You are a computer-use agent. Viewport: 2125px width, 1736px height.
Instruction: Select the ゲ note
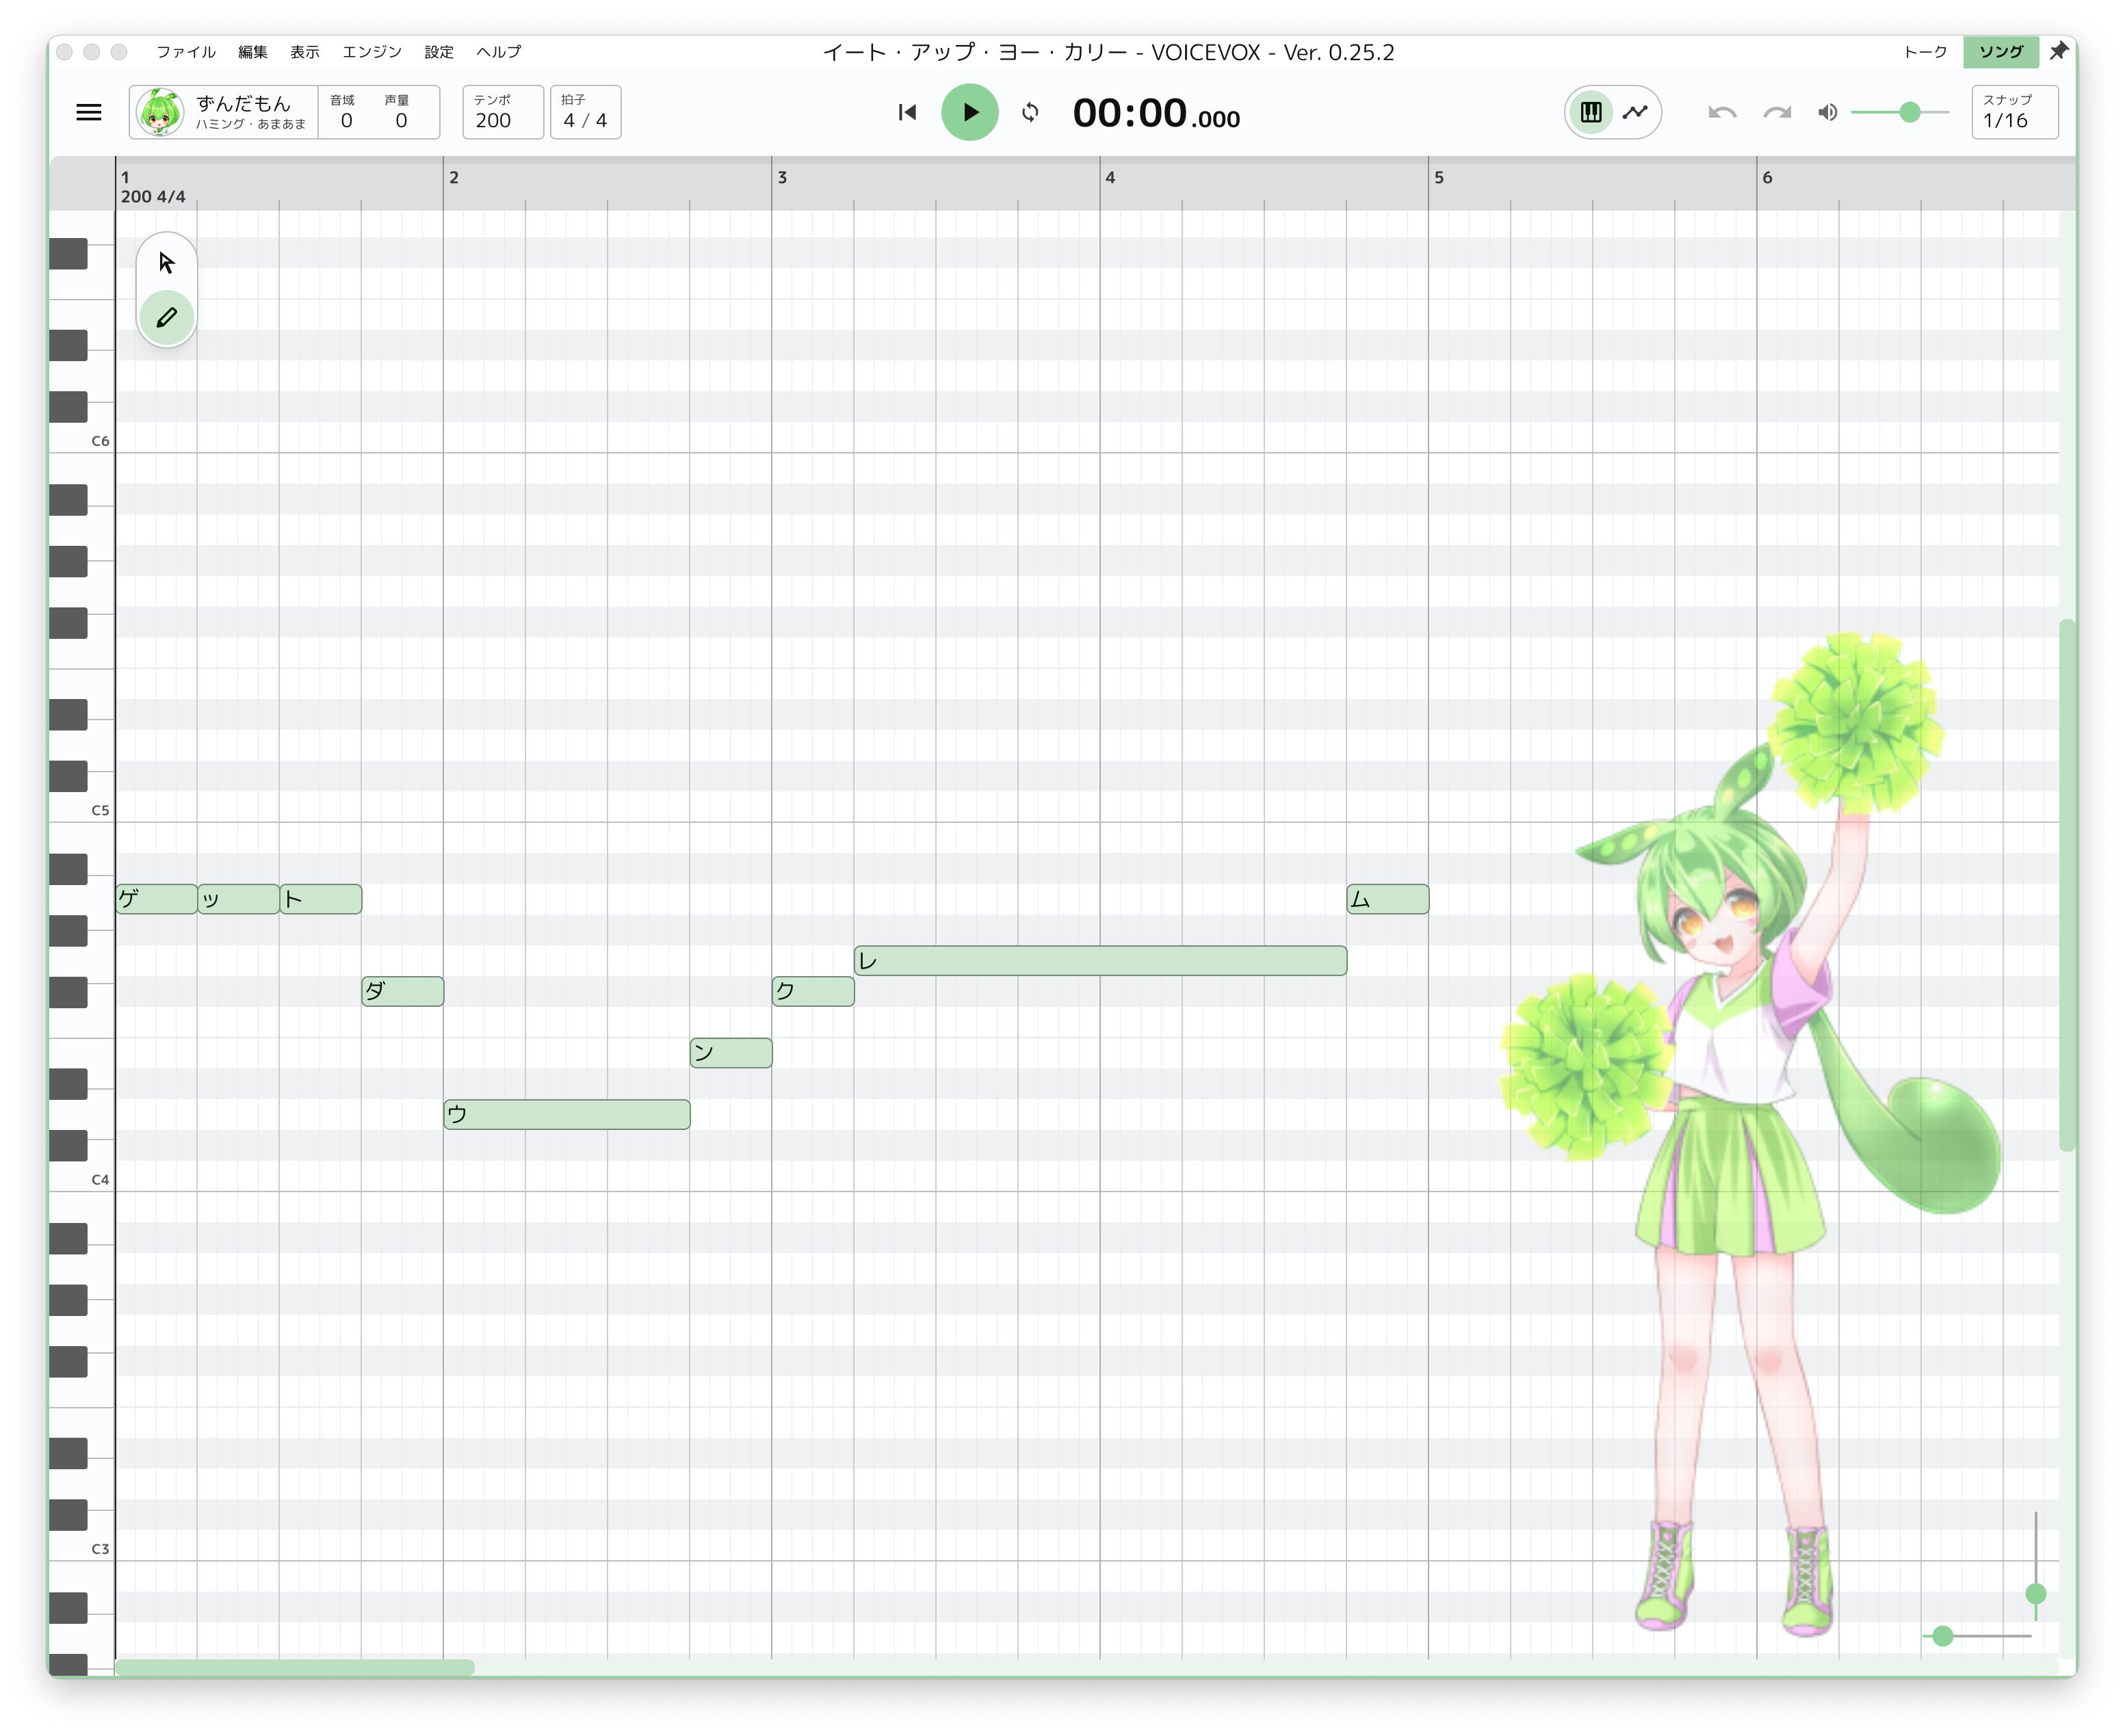click(x=157, y=899)
